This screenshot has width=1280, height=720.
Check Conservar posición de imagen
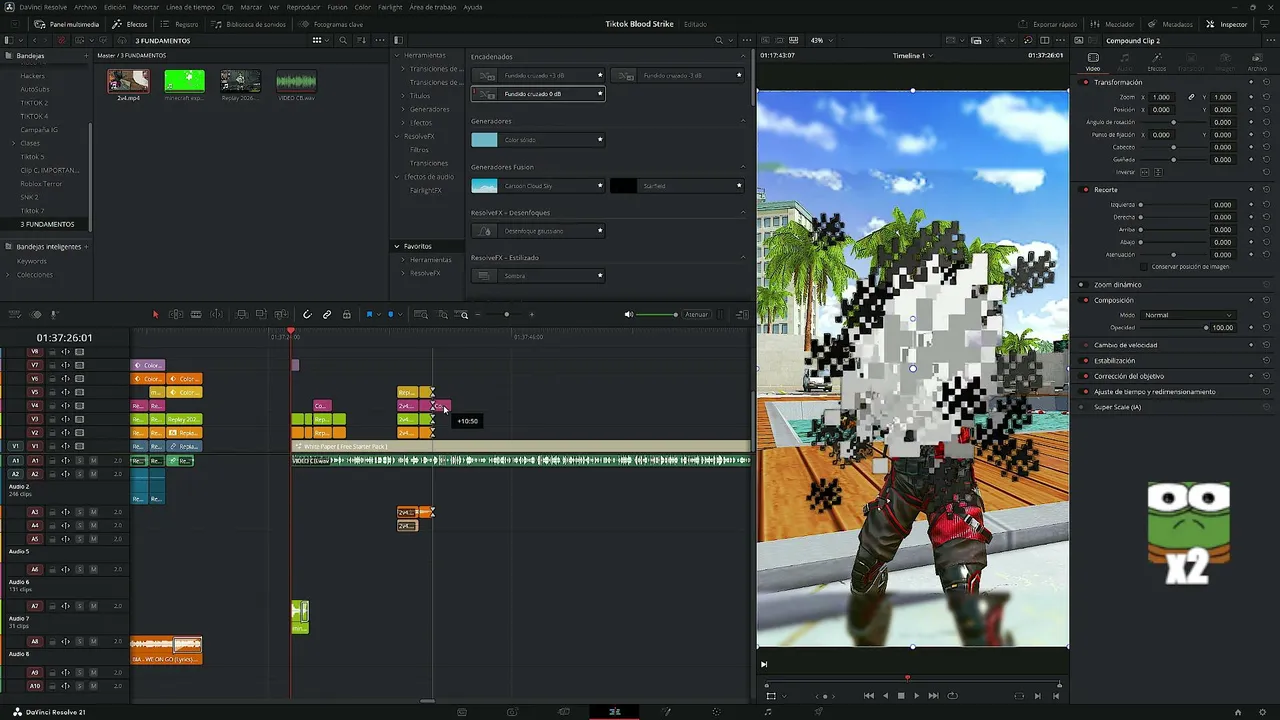(x=1144, y=267)
